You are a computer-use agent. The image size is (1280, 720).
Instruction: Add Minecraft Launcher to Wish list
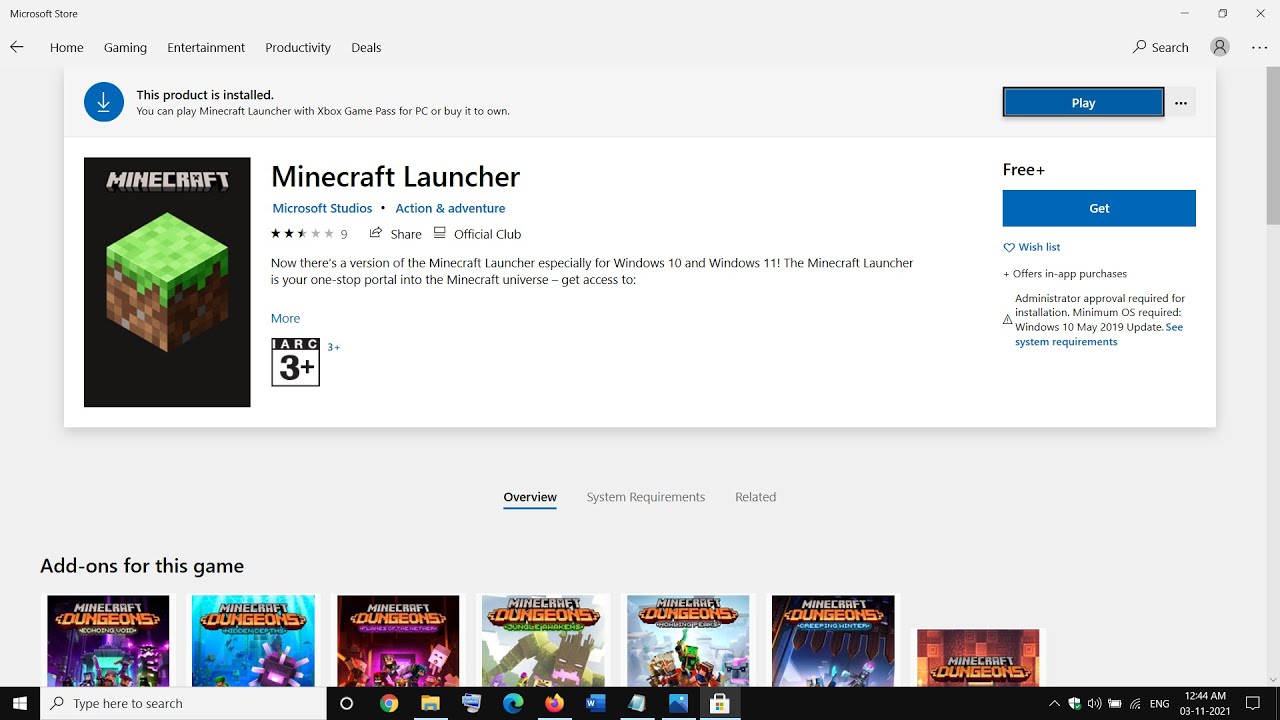(x=1032, y=247)
